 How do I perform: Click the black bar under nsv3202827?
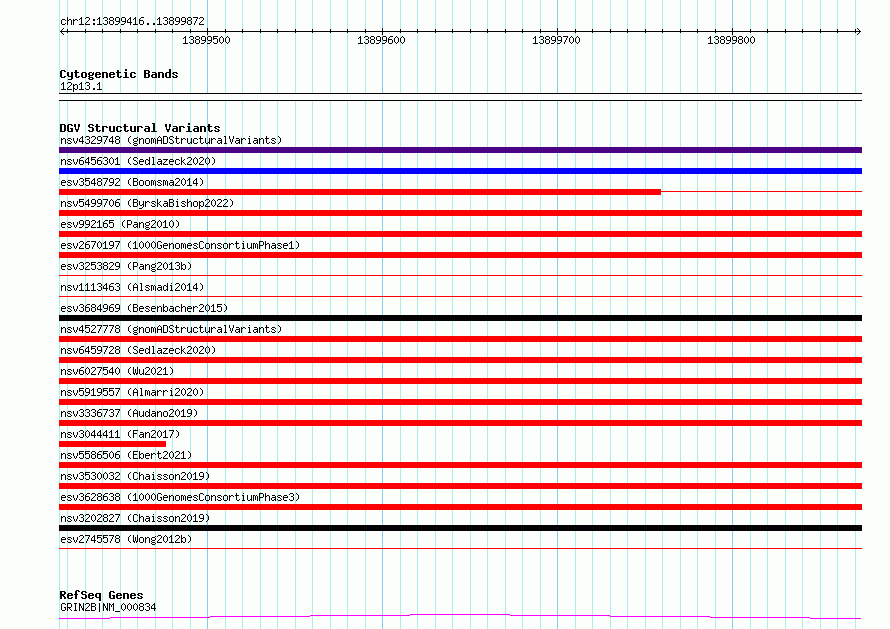(x=460, y=528)
